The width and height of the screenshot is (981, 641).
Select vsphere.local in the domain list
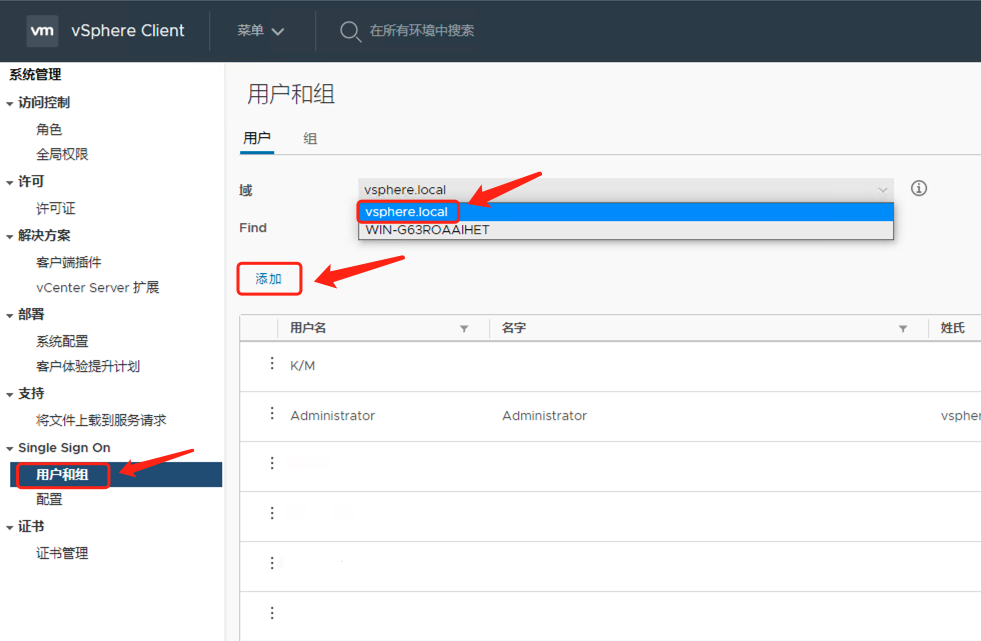(x=626, y=212)
